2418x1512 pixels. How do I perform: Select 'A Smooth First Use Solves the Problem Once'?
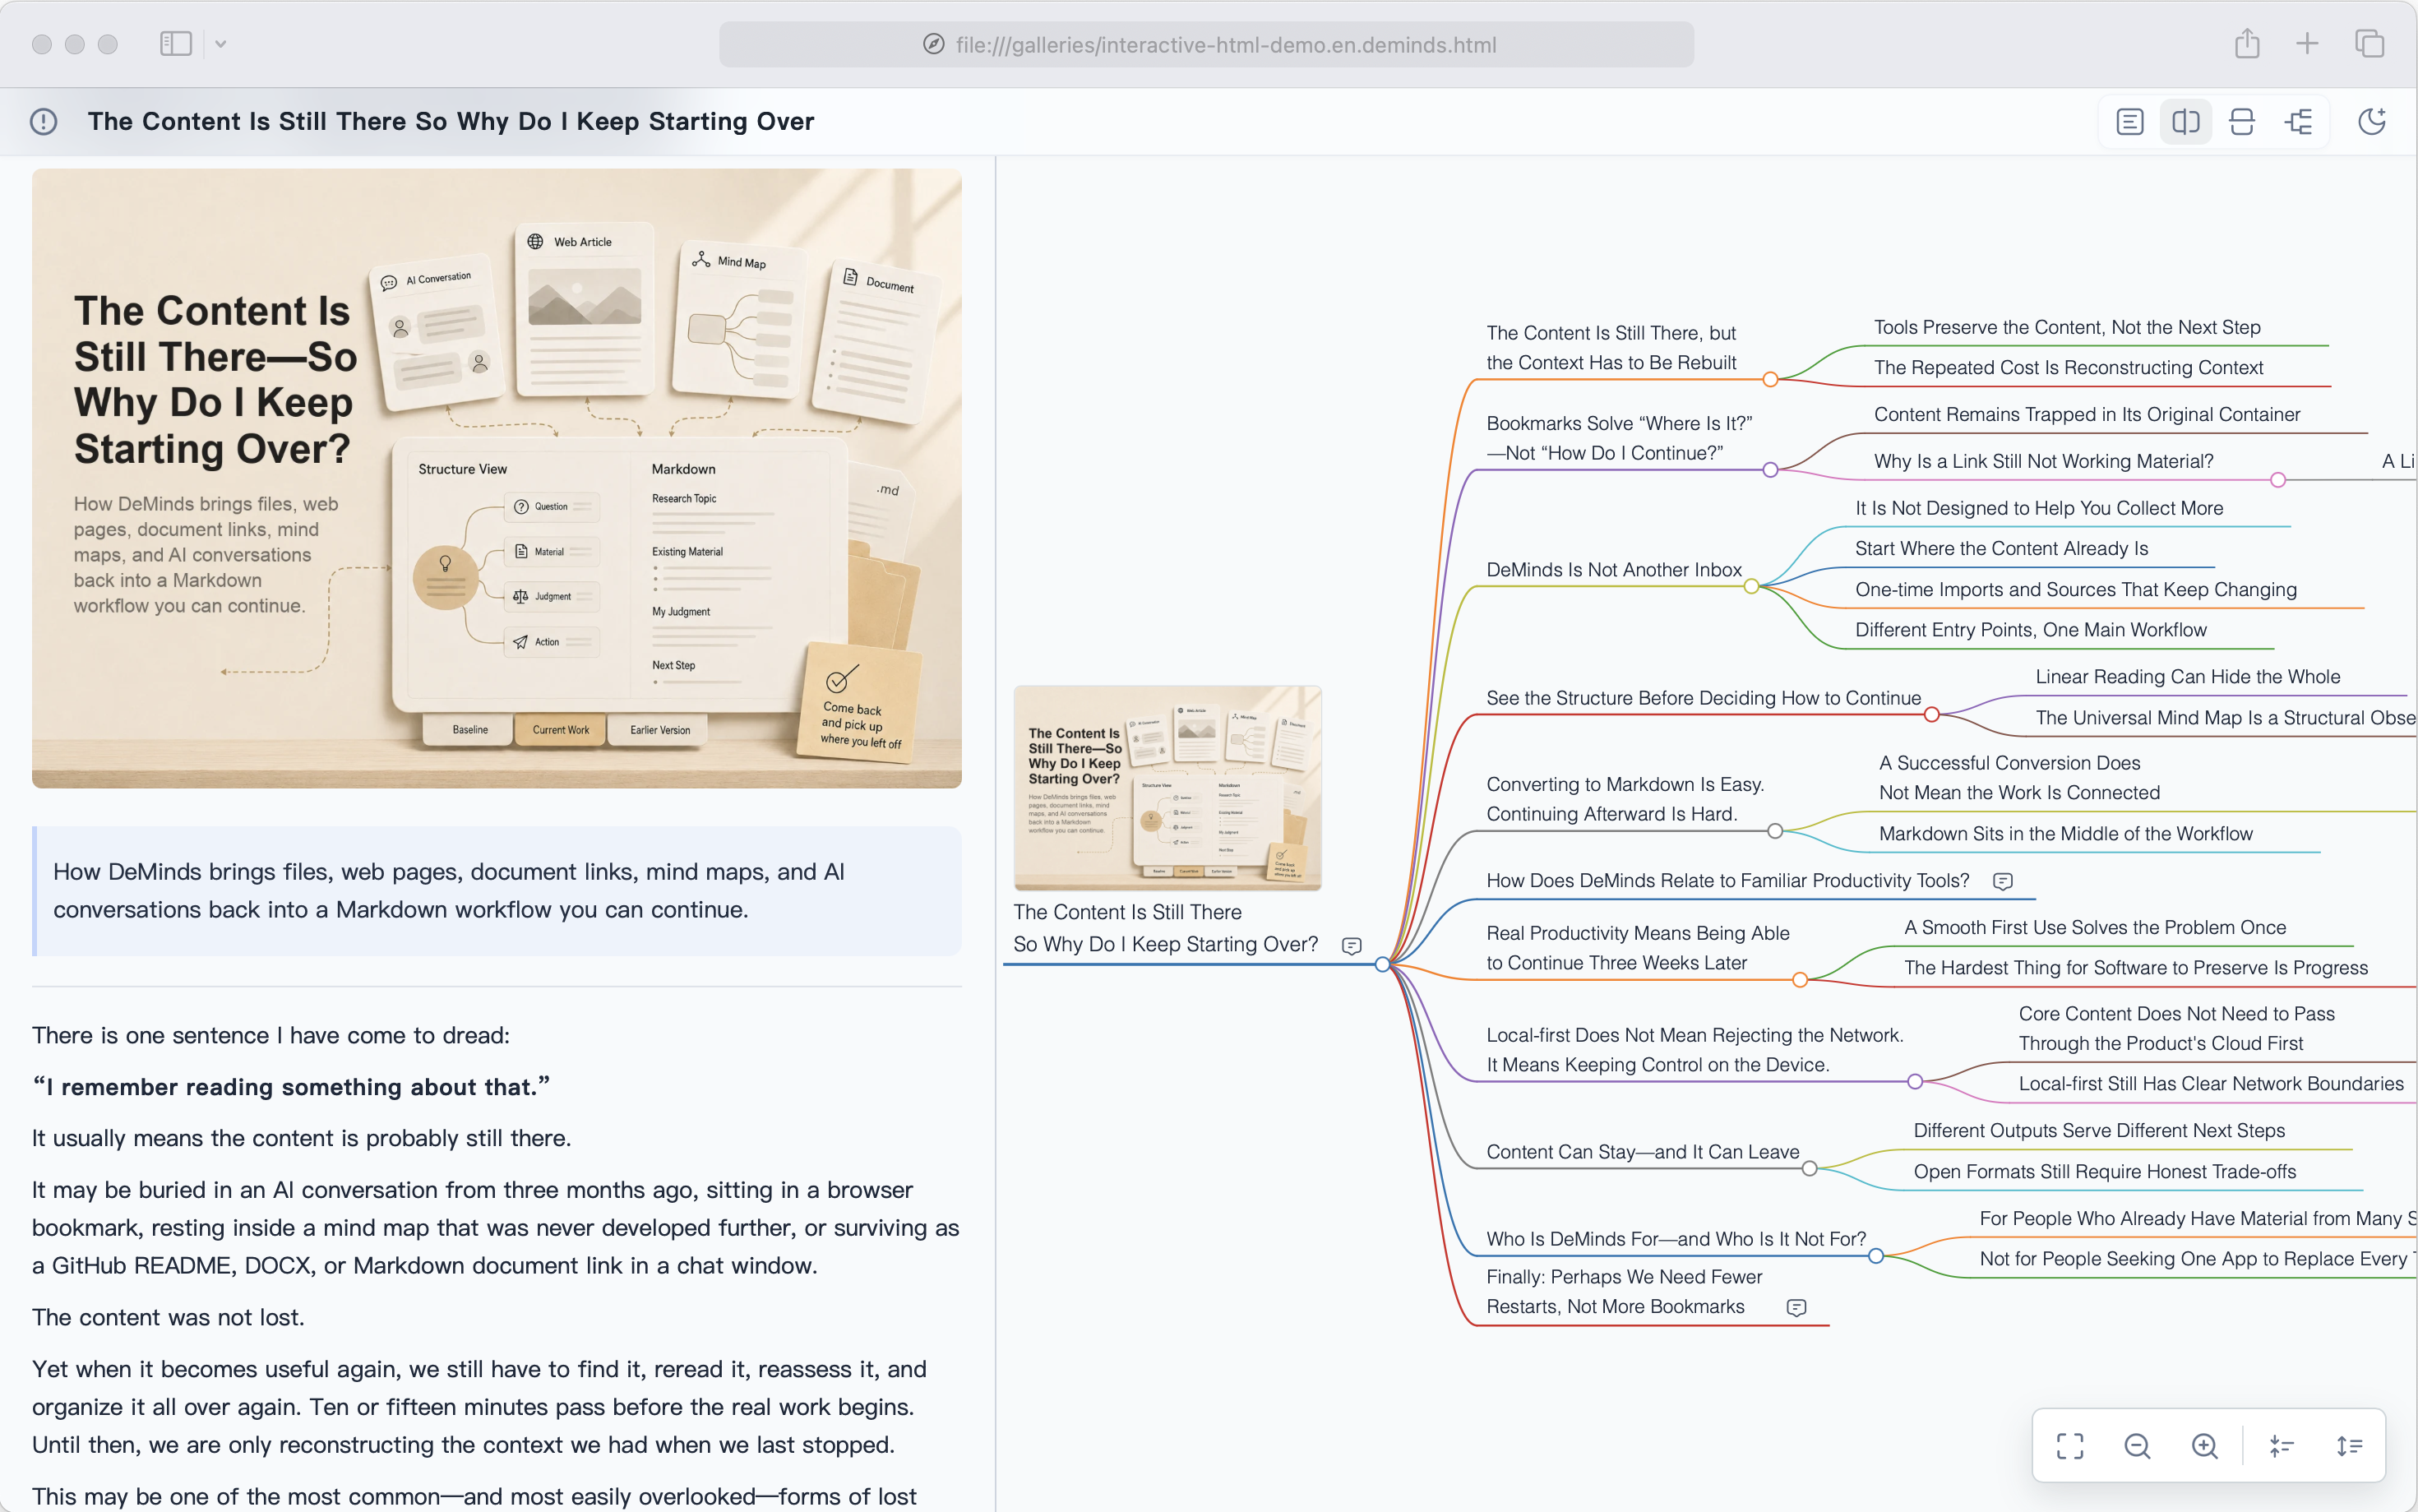[x=2095, y=927]
